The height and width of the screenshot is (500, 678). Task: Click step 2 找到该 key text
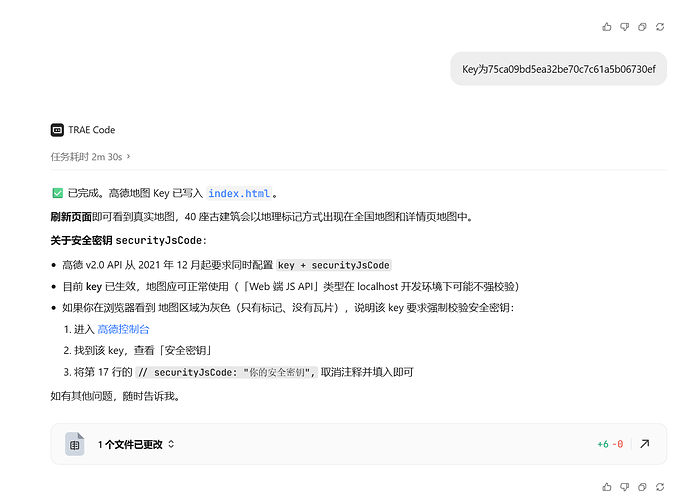point(138,350)
